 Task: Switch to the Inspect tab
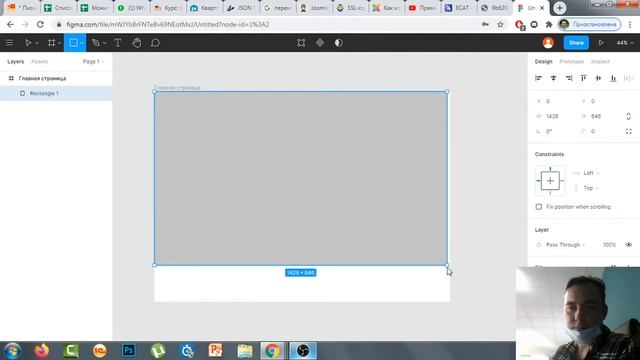tap(600, 62)
